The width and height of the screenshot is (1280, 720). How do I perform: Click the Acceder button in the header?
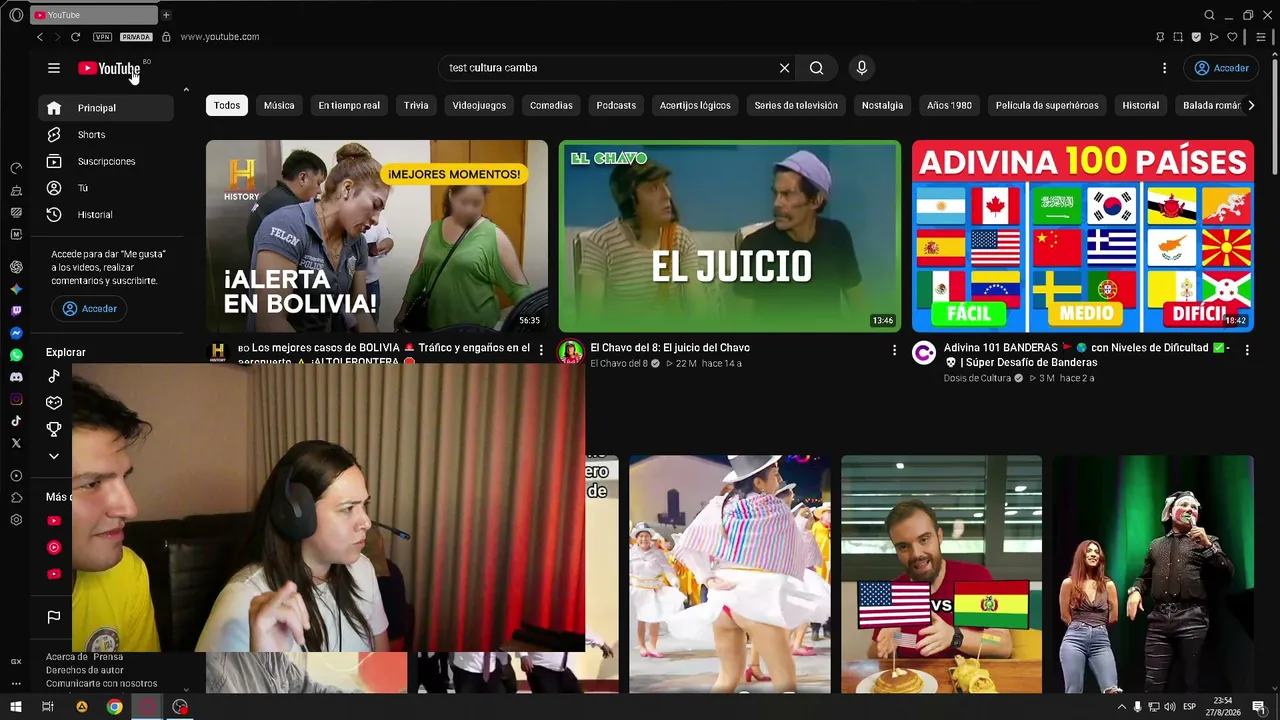[1221, 68]
